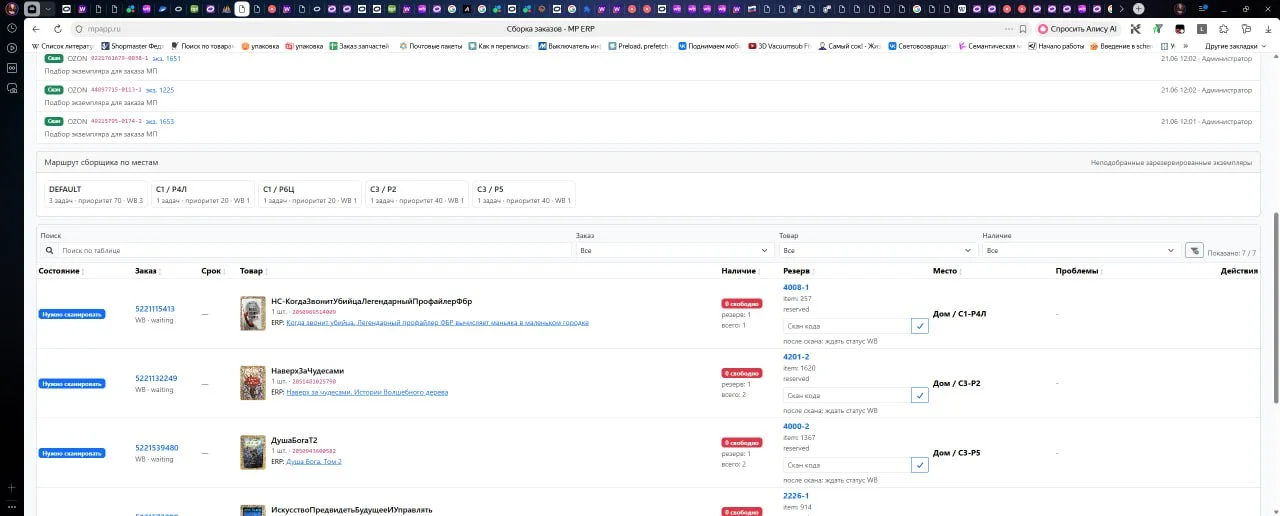
Task: Confirm scan with checkmark button for reserve 4201-2
Action: click(x=920, y=395)
